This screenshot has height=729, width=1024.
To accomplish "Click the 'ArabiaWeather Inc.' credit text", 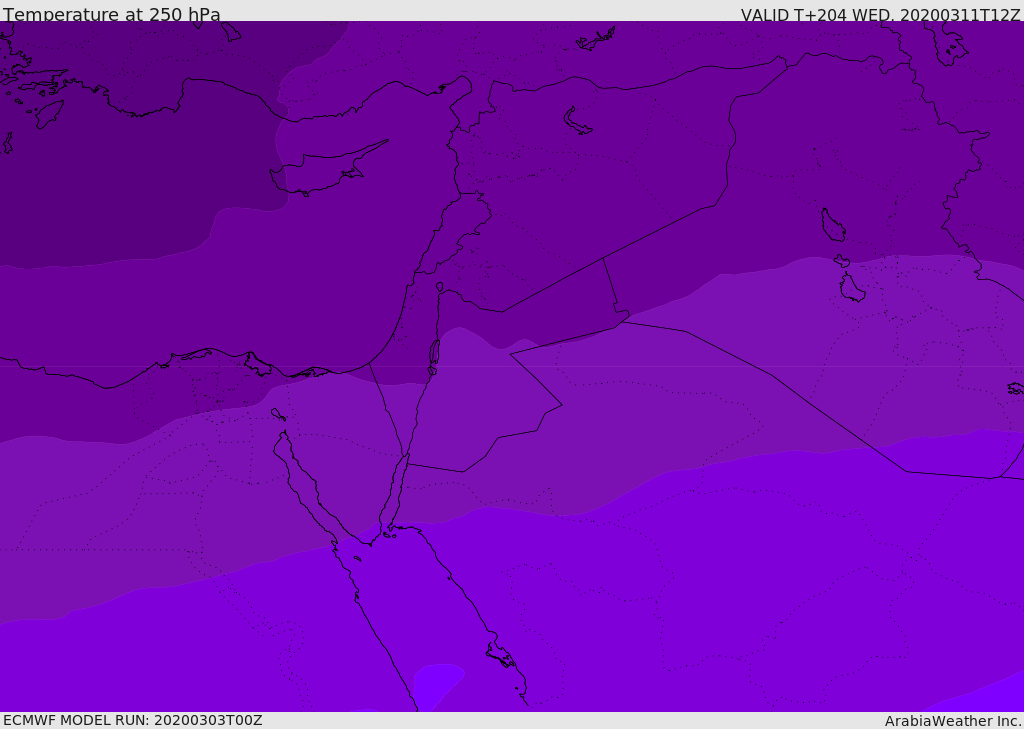I will (x=952, y=721).
